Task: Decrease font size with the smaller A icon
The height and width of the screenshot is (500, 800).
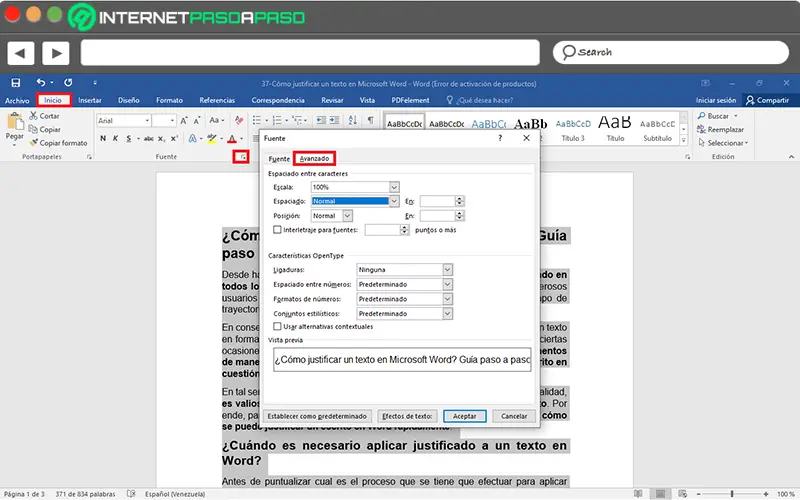Action: pyautogui.click(x=196, y=120)
